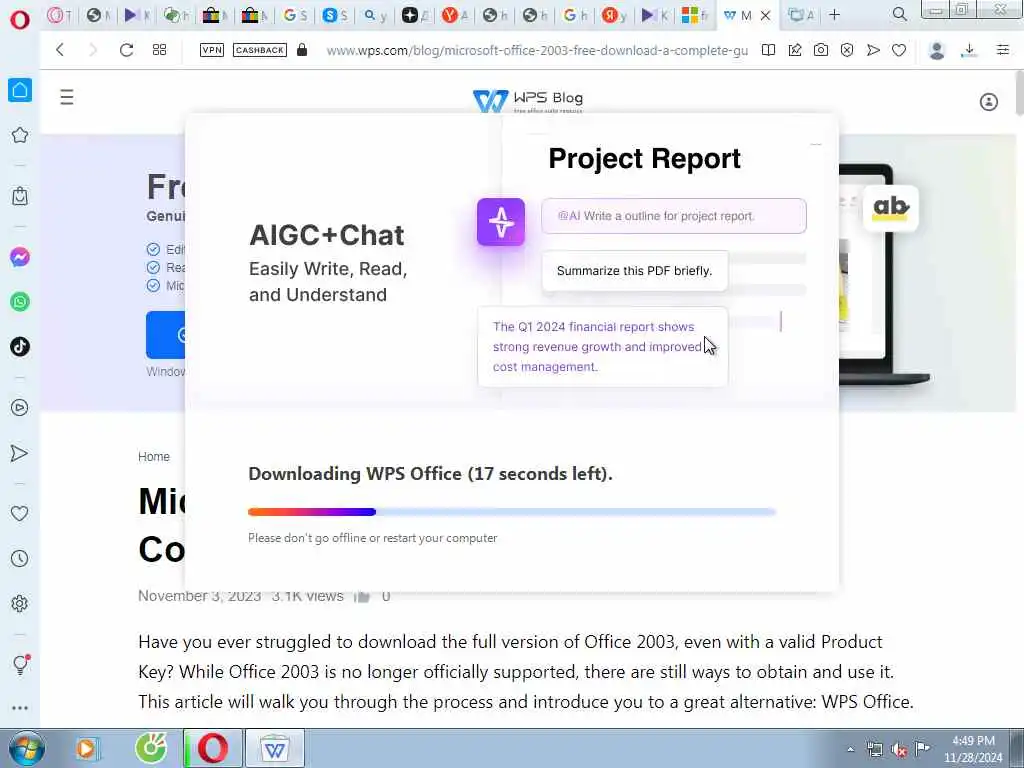The image size is (1024, 768).
Task: Switch to the last tab before plus button
Action: (x=801, y=15)
